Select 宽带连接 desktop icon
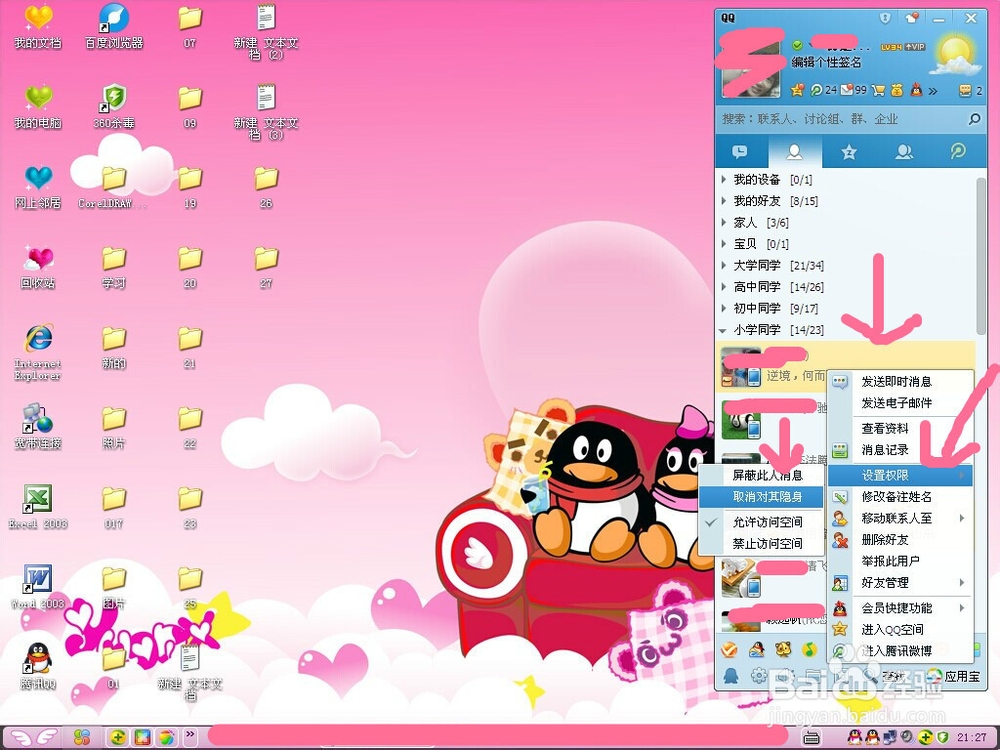Image resolution: width=1000 pixels, height=750 pixels. [x=38, y=426]
